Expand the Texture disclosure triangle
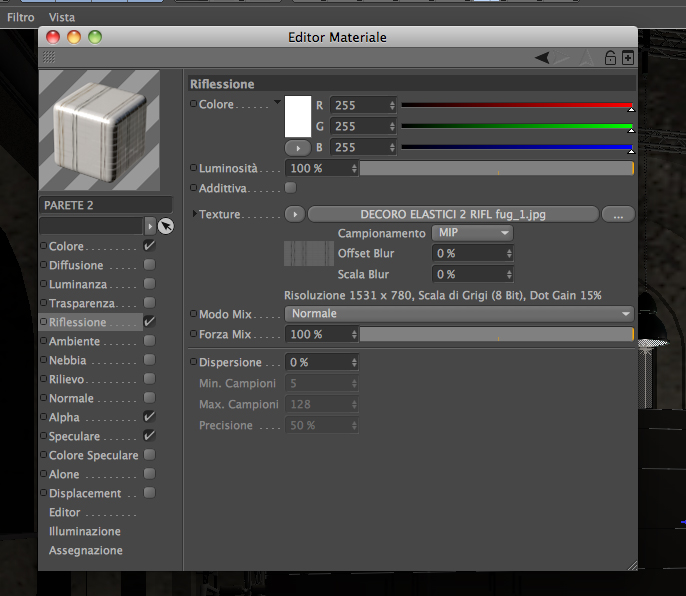The height and width of the screenshot is (596, 686). [x=195, y=214]
